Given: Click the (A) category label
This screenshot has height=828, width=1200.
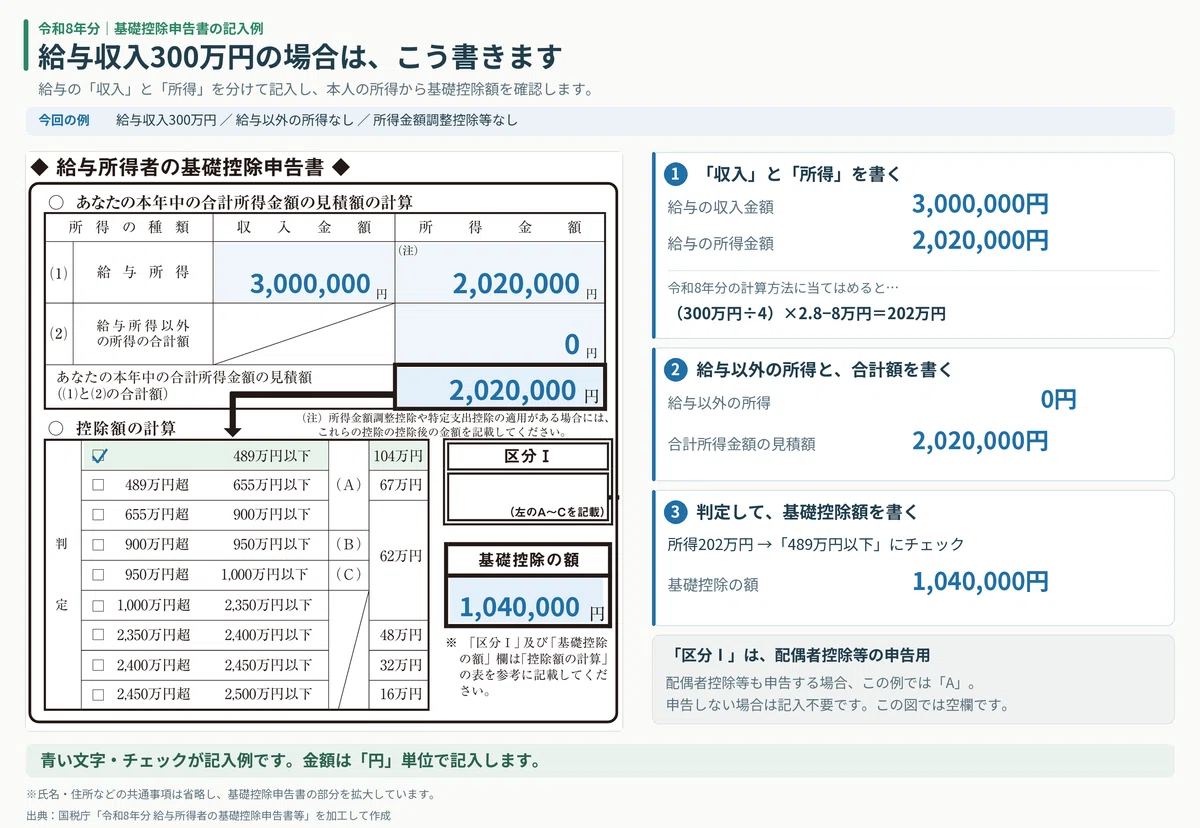Looking at the screenshot, I should (349, 485).
